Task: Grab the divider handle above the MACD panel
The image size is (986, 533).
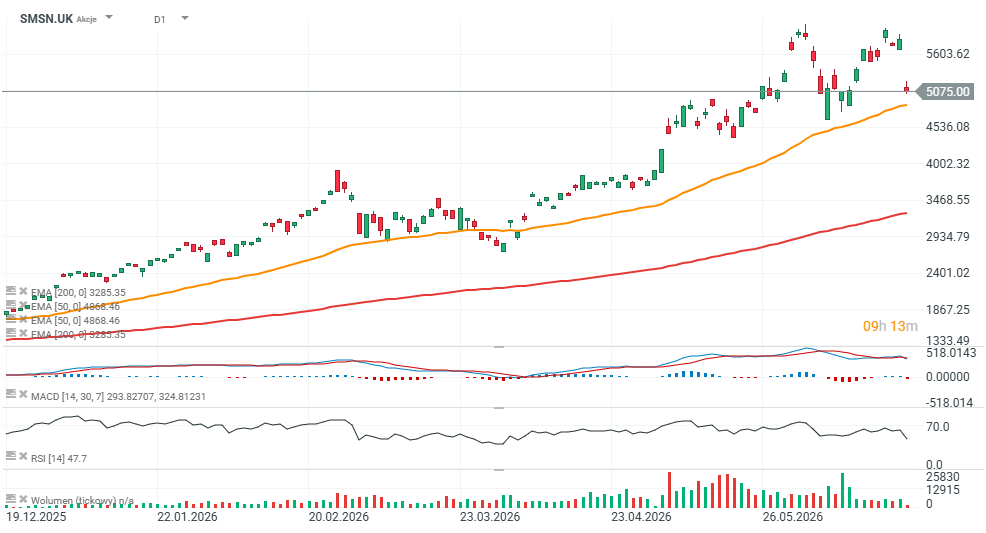Action: point(499,346)
